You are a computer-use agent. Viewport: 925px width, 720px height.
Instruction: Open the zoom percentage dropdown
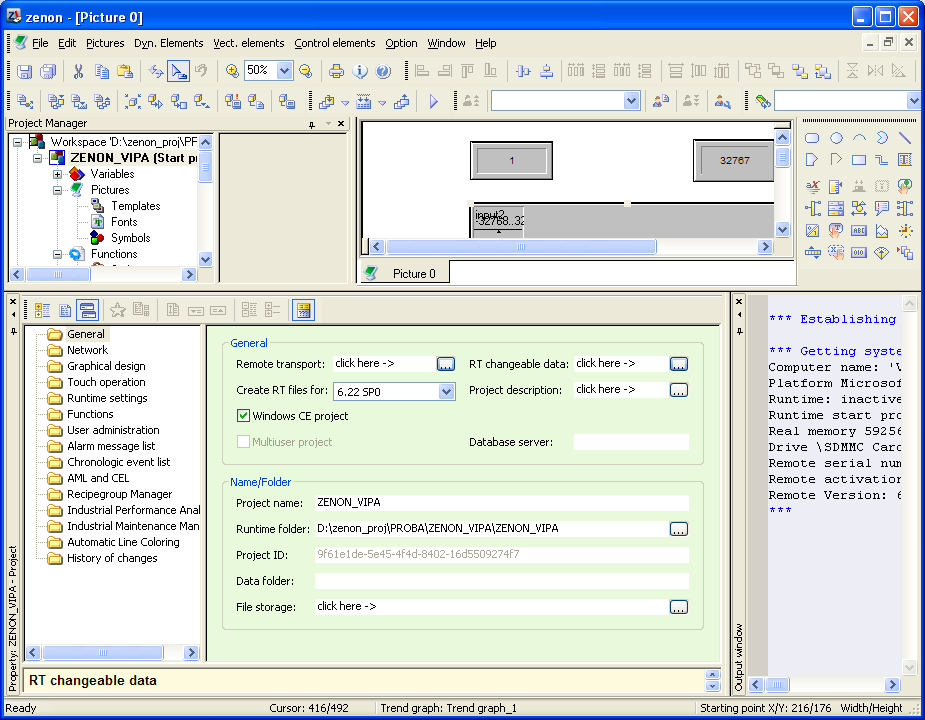[x=284, y=71]
